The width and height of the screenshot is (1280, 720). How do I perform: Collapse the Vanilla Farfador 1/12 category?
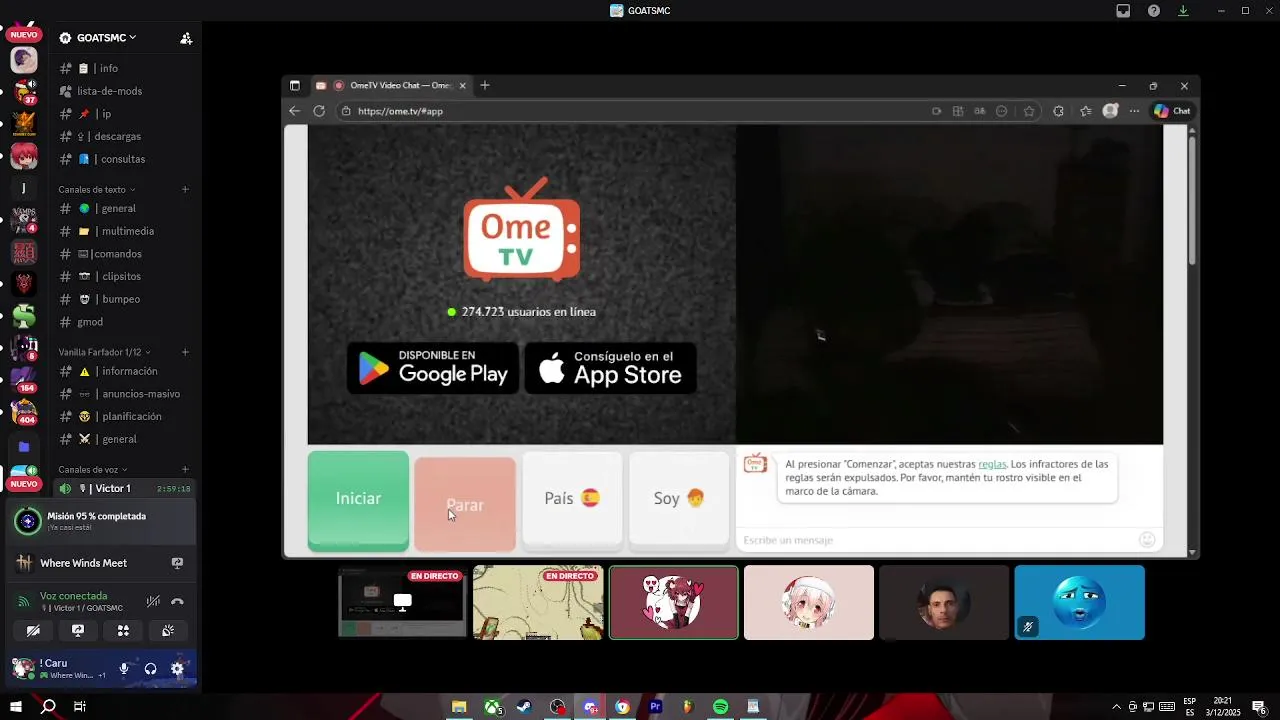104,352
